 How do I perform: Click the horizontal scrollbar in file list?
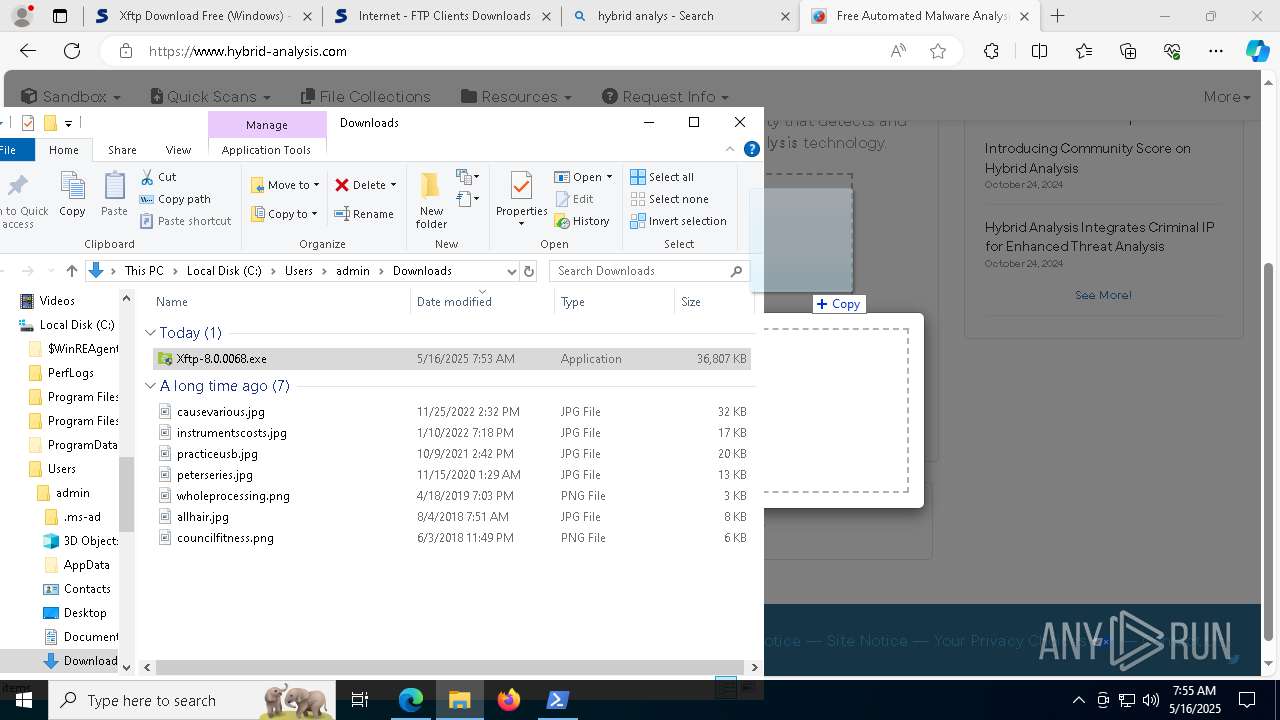click(x=450, y=667)
